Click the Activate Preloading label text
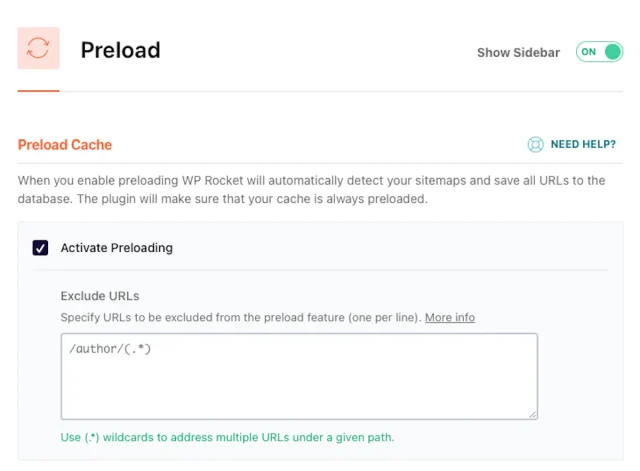Image resolution: width=640 pixels, height=471 pixels. [116, 248]
